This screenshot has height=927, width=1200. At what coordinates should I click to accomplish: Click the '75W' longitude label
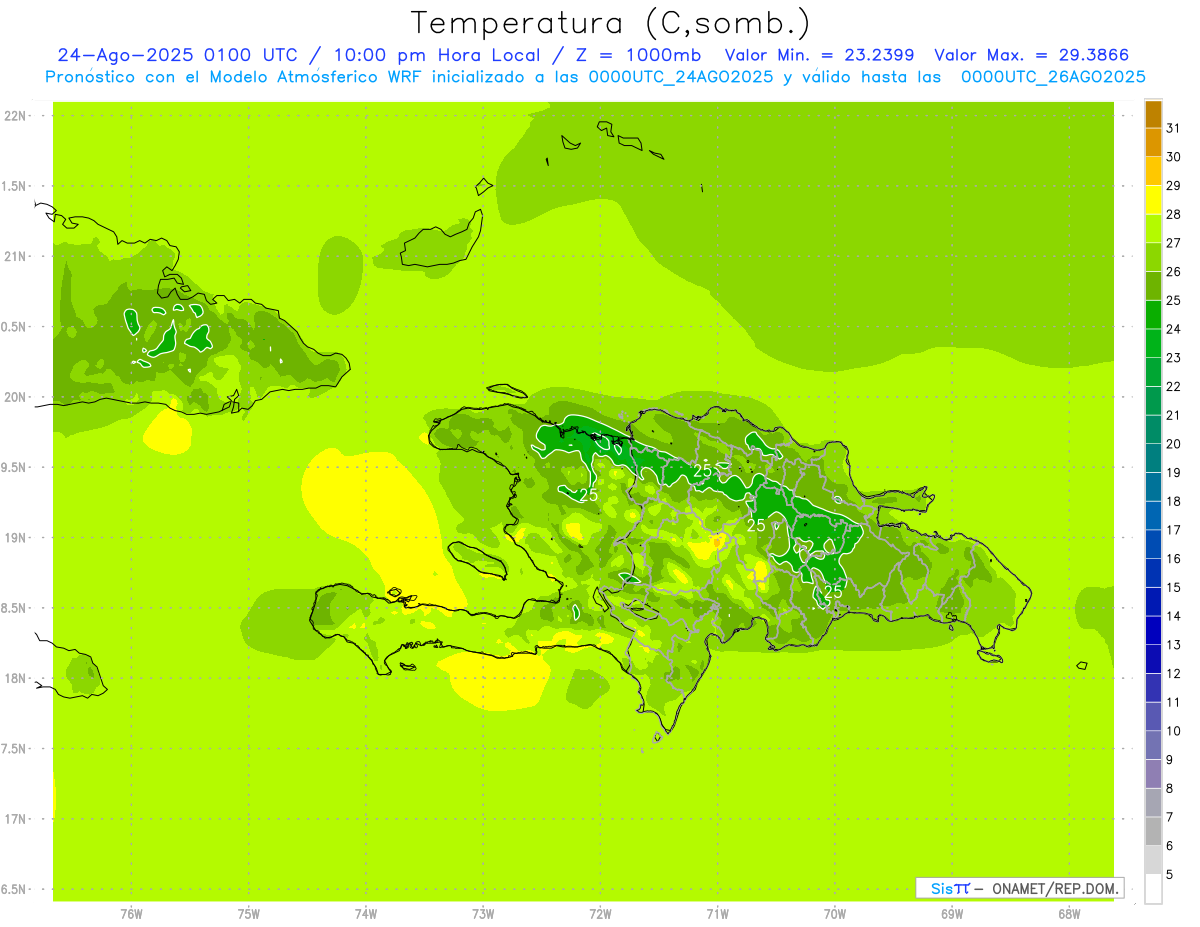(x=248, y=914)
